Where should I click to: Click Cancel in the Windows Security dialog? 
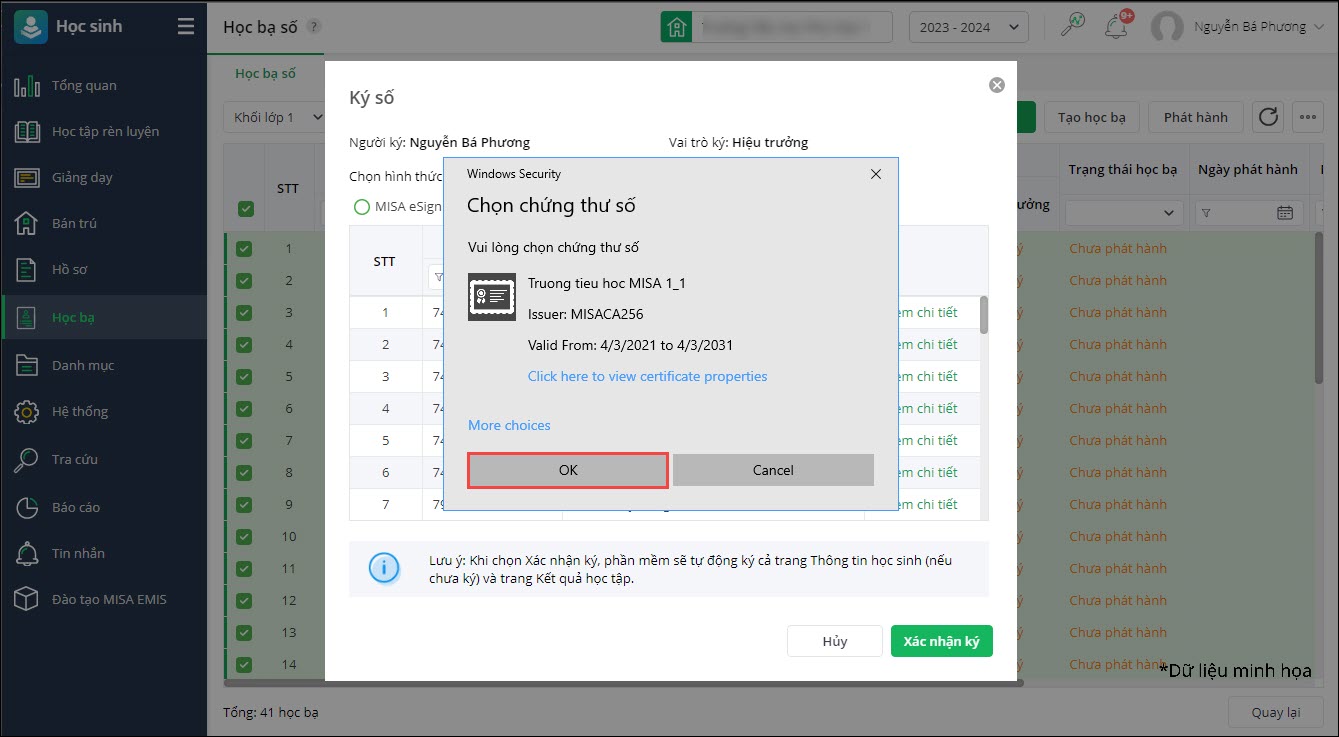[773, 470]
